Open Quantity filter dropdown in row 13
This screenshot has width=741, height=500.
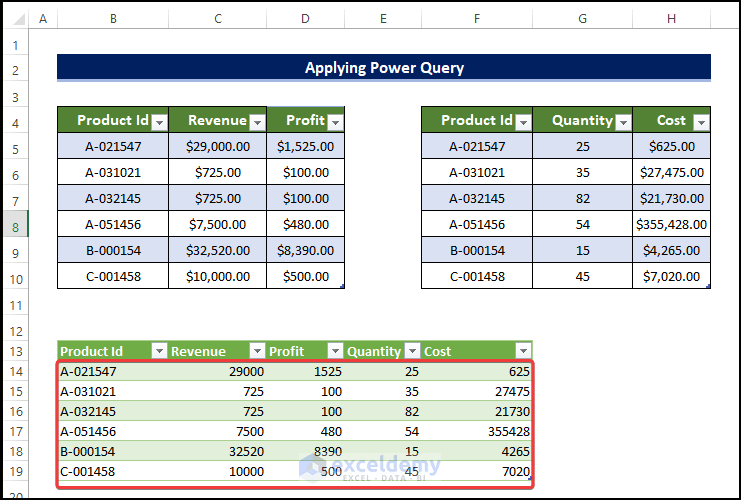(x=413, y=351)
